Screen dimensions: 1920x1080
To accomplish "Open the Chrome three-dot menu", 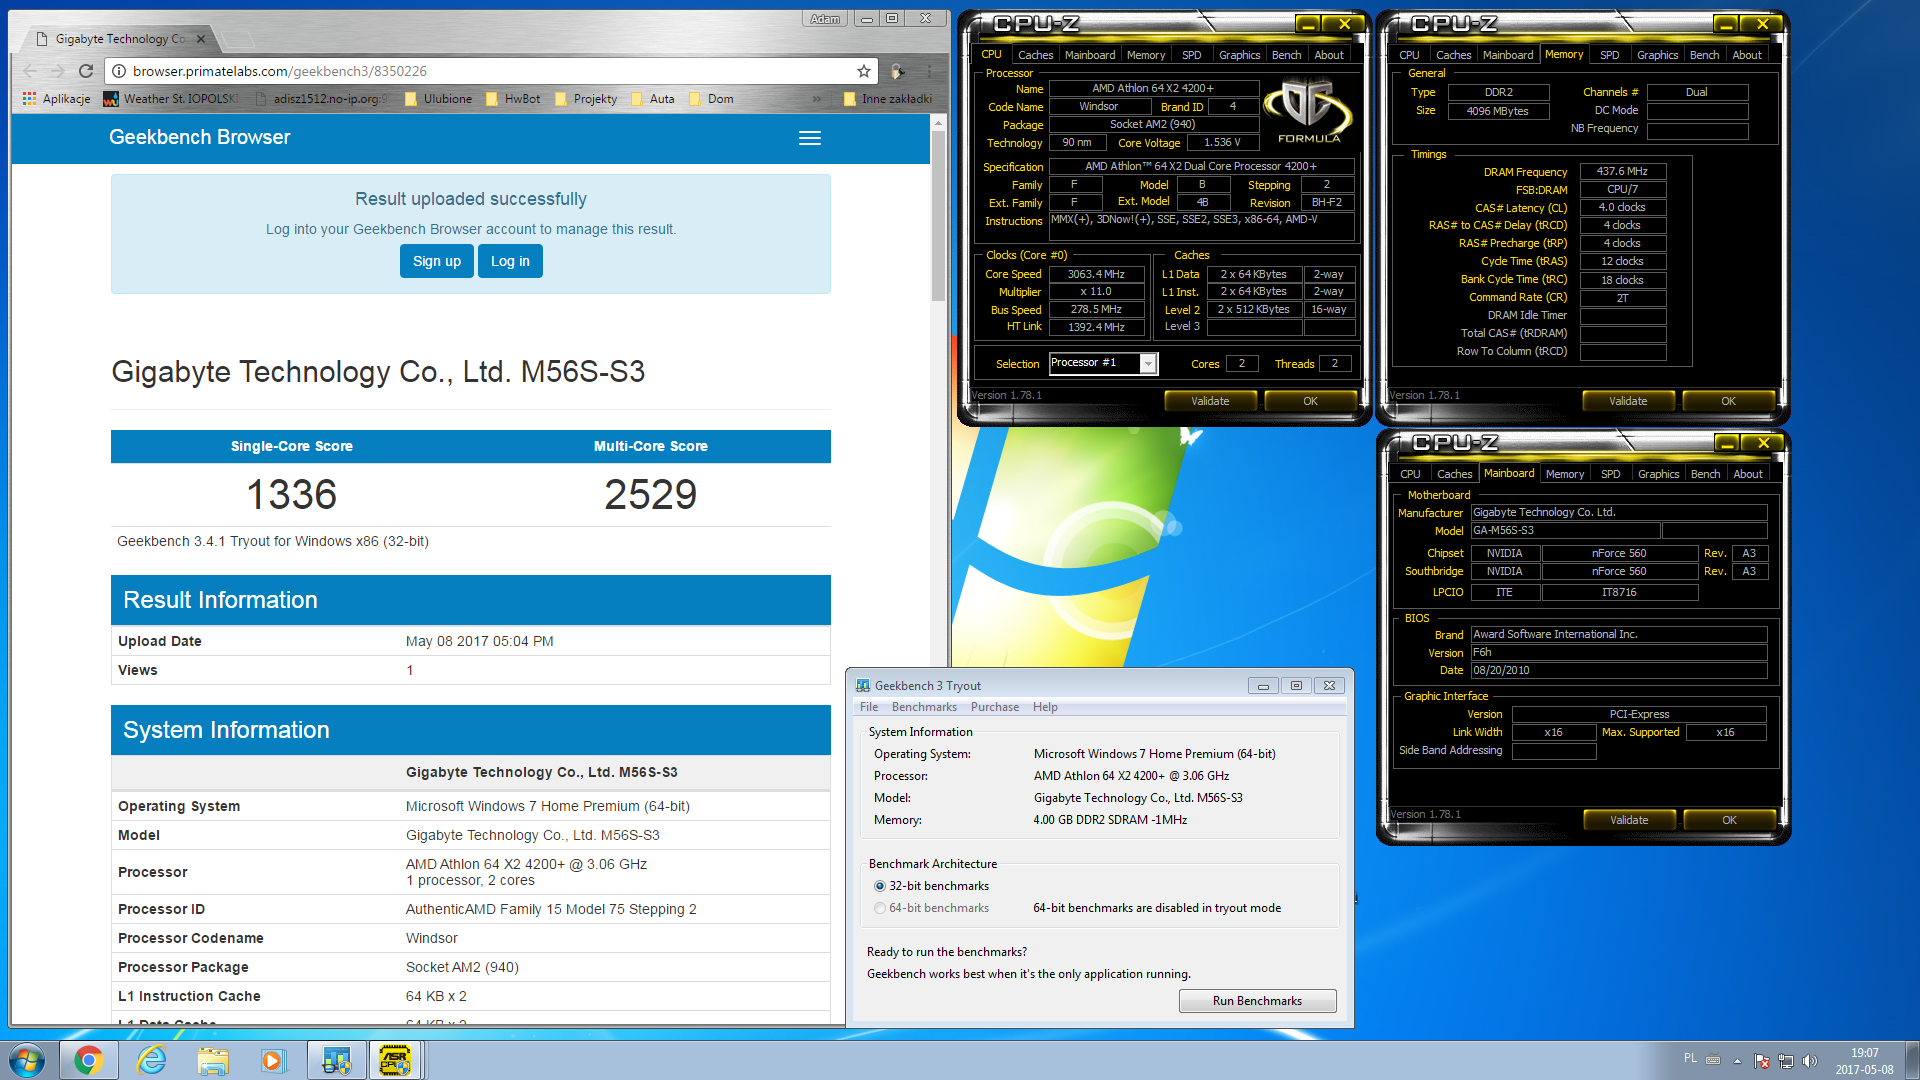I will tap(929, 71).
